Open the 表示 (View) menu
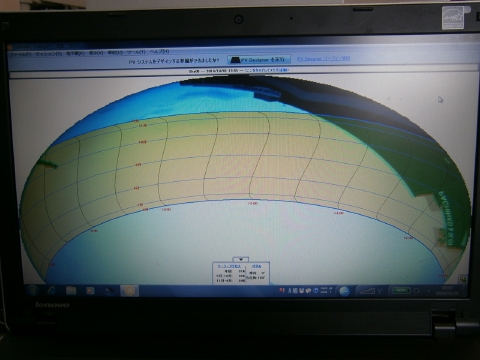 pyautogui.click(x=96, y=53)
